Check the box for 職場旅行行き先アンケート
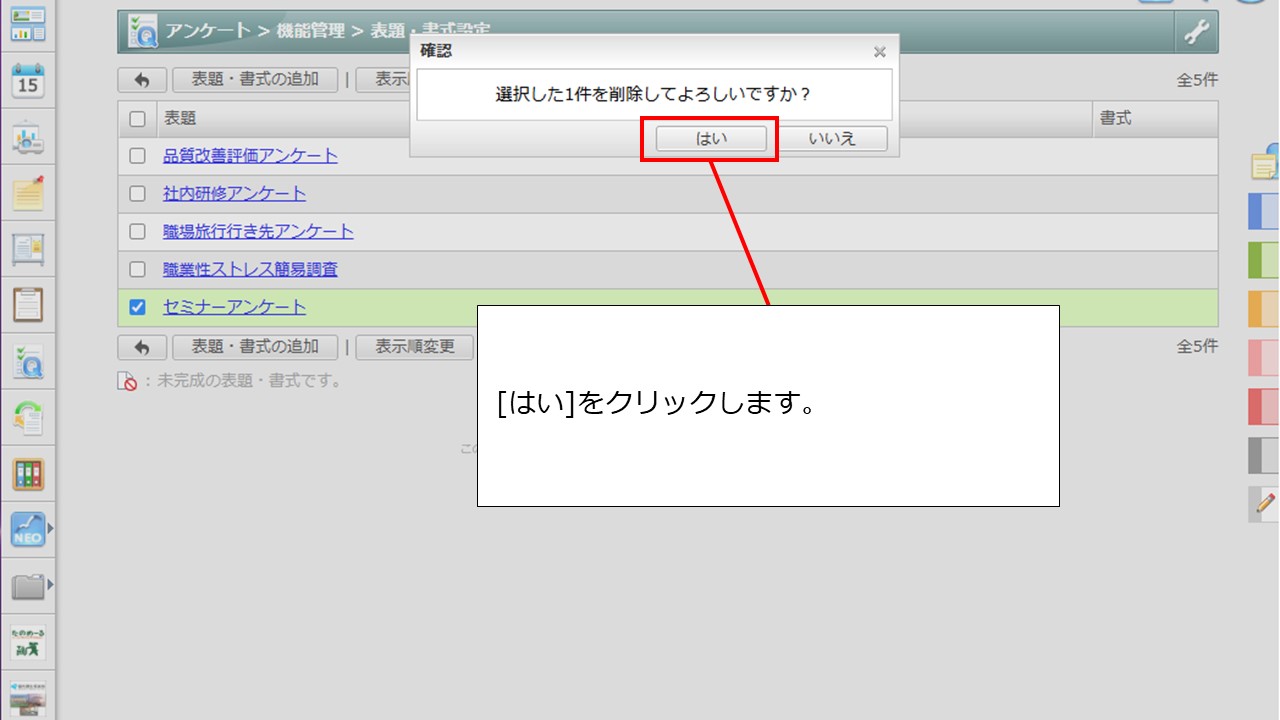Viewport: 1280px width, 720px height. click(138, 232)
